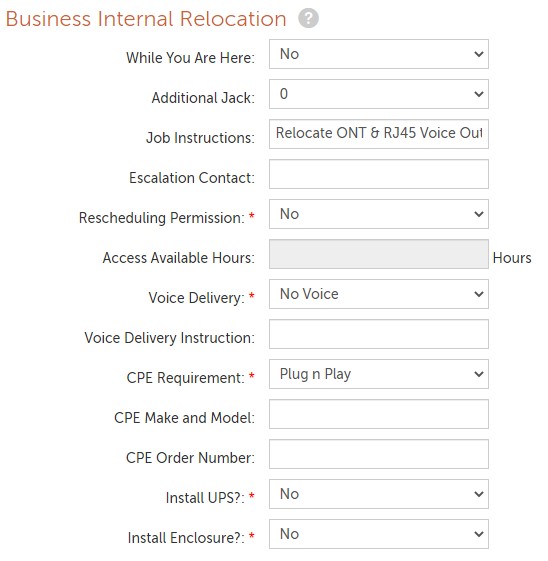
Task: Open the Voice Delivery dropdown
Action: 379,294
